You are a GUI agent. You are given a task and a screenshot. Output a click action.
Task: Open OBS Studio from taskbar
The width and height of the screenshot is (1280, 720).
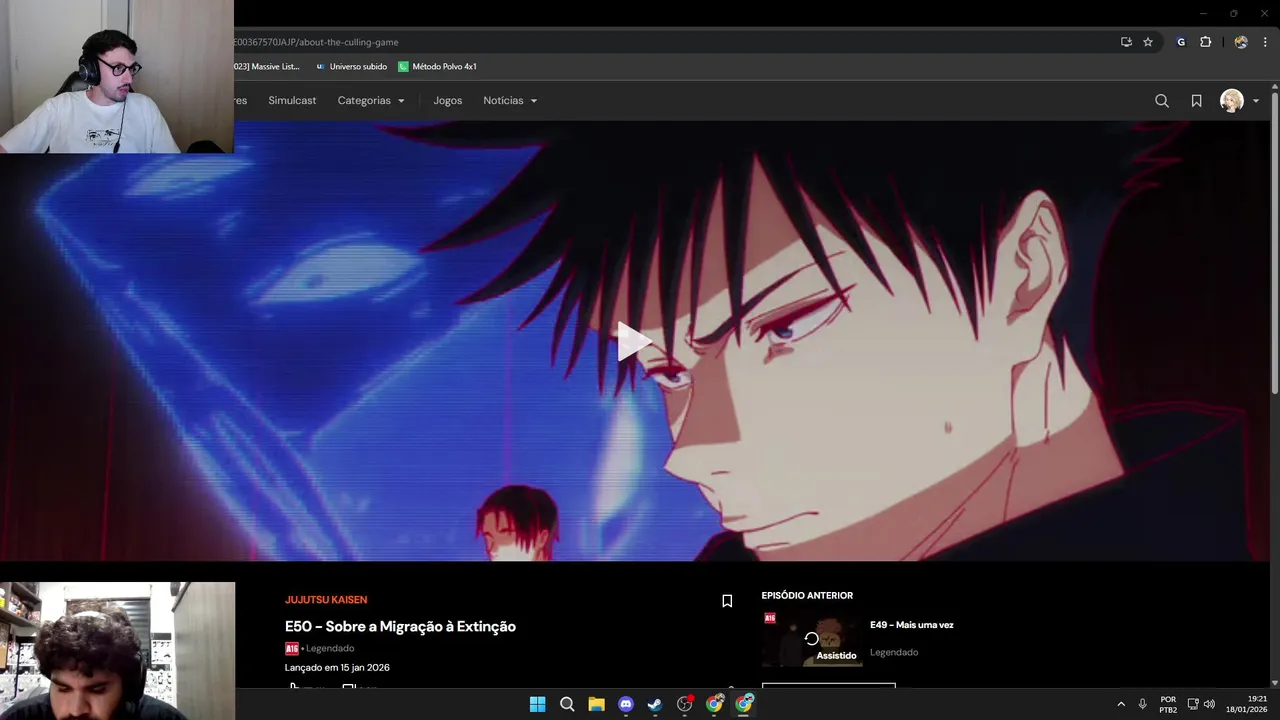coord(685,704)
